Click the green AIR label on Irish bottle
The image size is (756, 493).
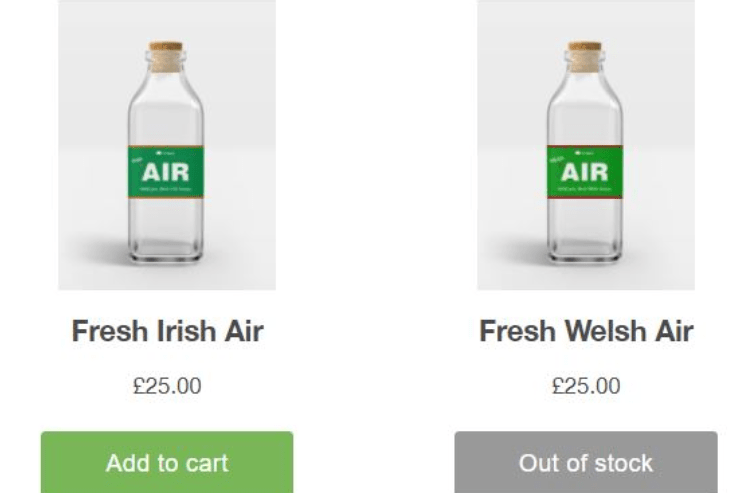[x=166, y=172]
